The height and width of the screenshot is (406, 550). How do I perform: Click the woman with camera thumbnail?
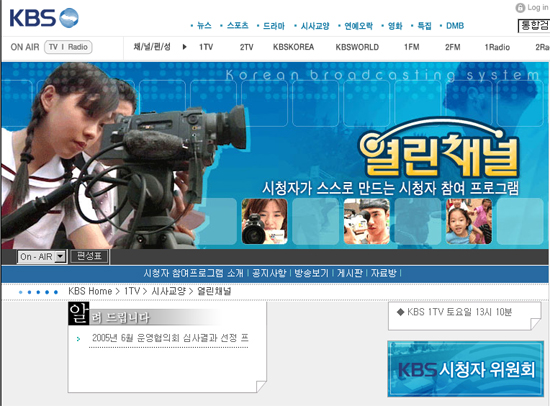pyautogui.click(x=264, y=221)
